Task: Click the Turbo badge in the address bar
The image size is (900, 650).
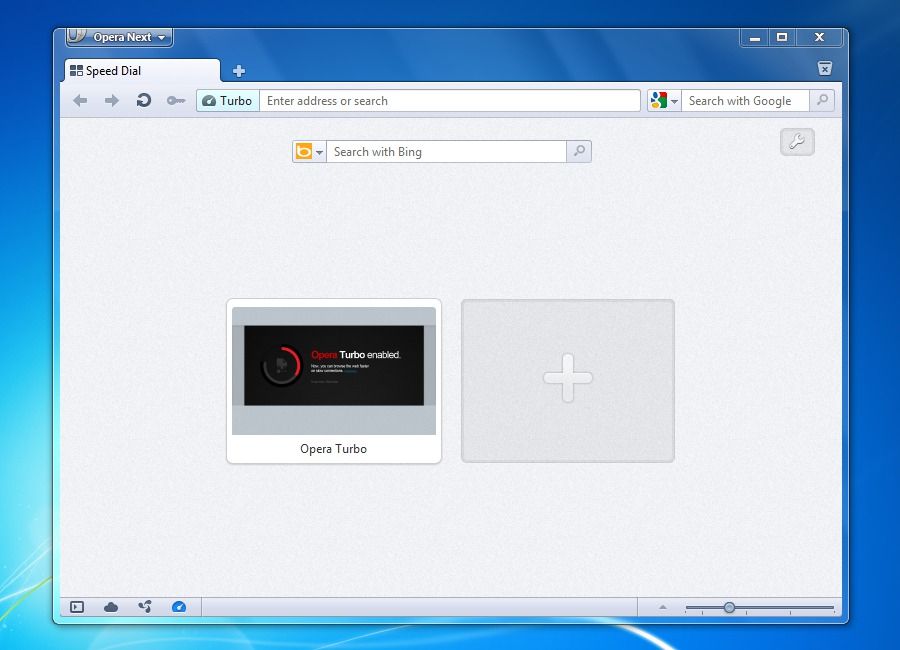Action: 226,100
